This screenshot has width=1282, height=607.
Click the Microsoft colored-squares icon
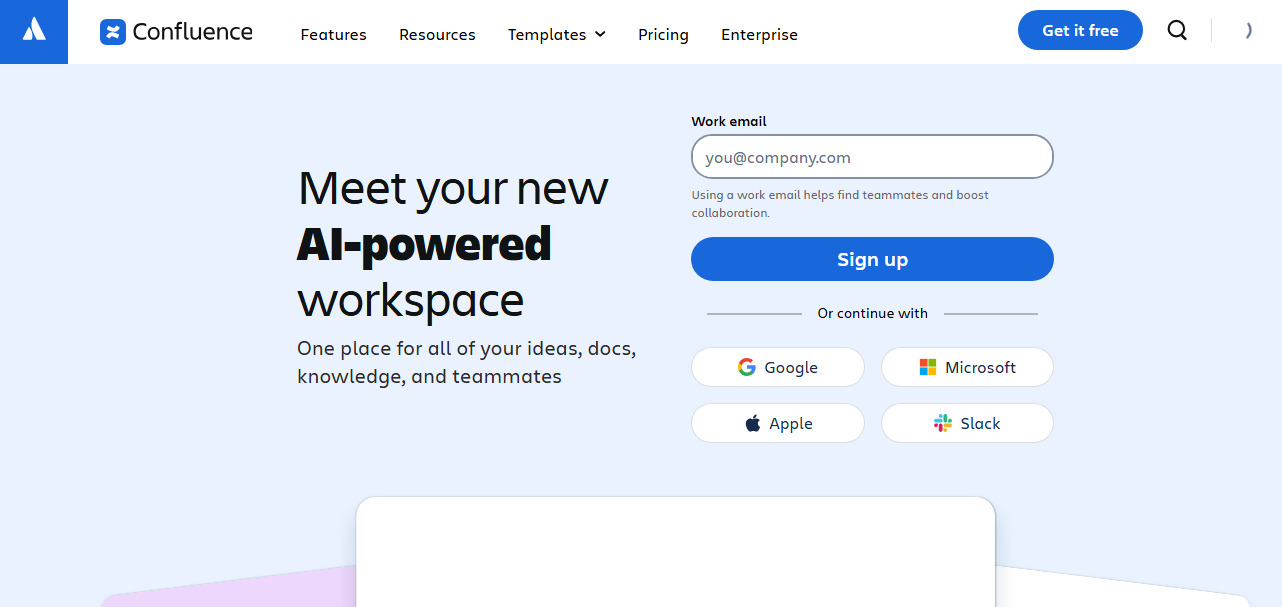pyautogui.click(x=927, y=367)
